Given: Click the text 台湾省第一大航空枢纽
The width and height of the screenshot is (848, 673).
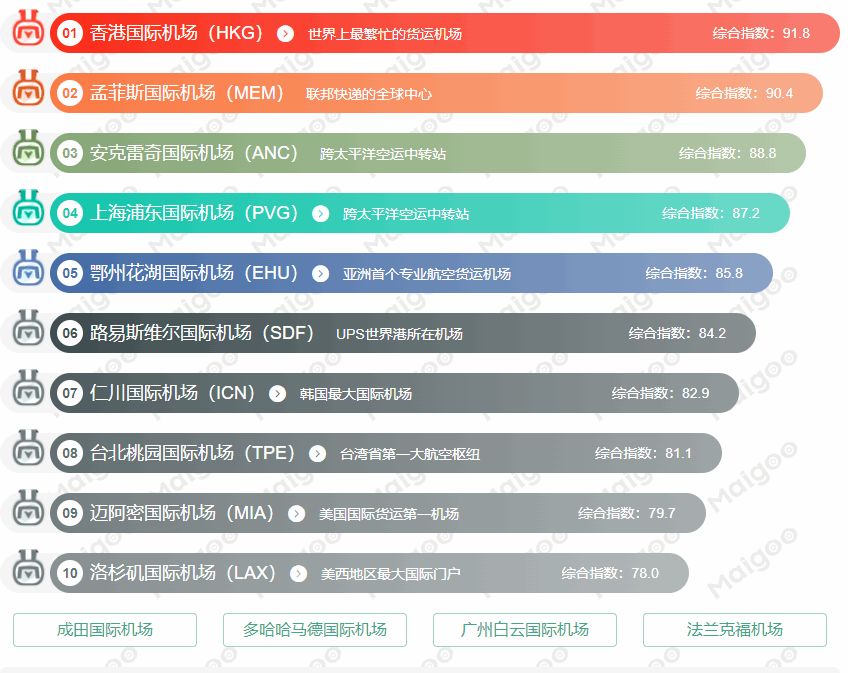Looking at the screenshot, I should tap(410, 454).
